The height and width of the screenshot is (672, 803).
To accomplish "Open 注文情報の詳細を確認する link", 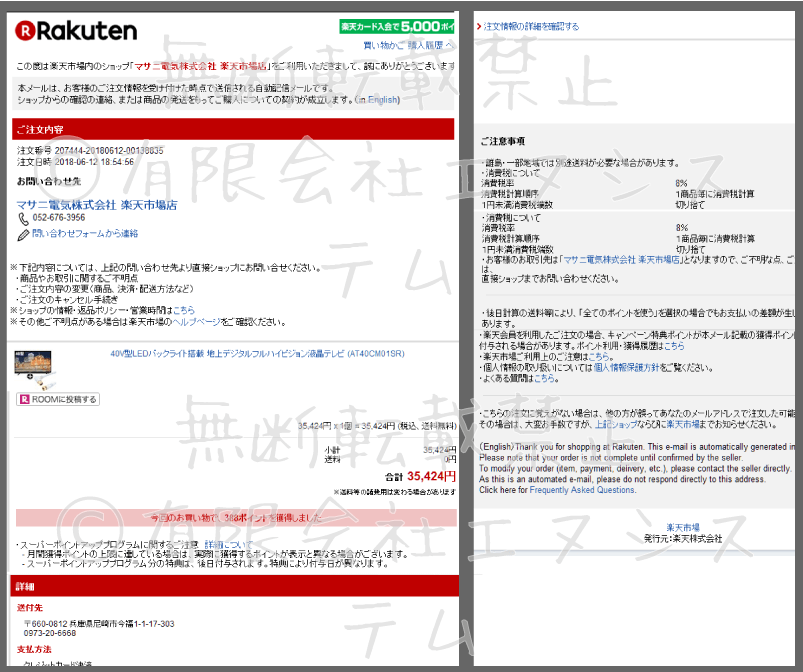I will (531, 27).
